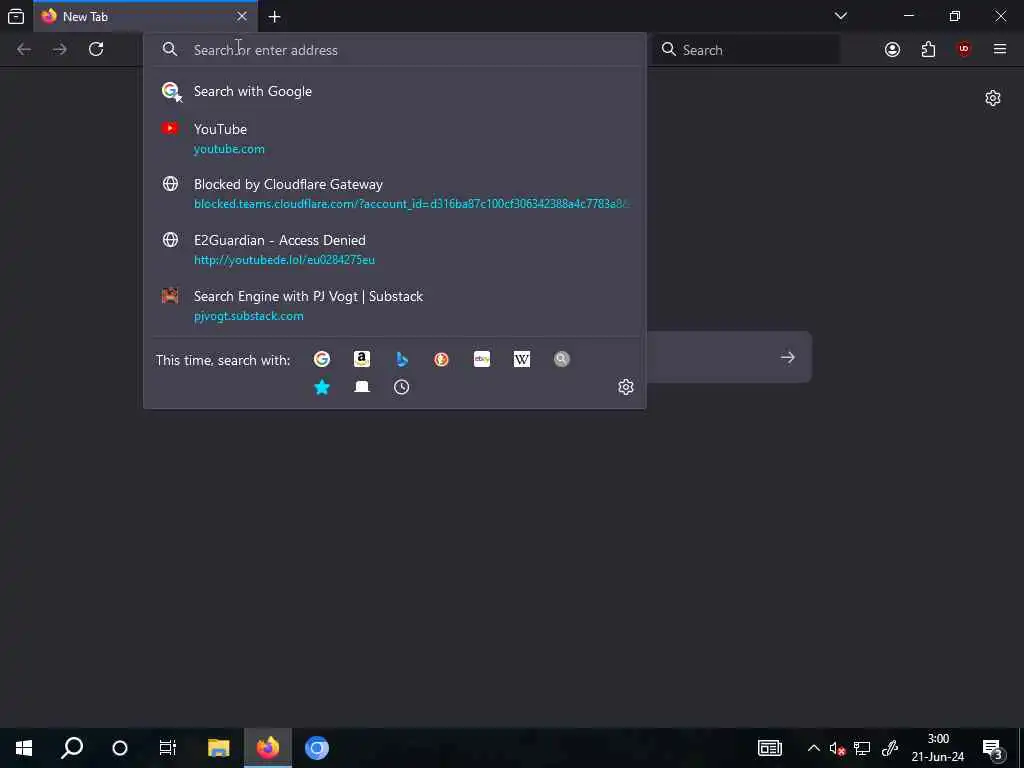Search in Bookmarks star icon
This screenshot has width=1024, height=768.
coord(322,387)
